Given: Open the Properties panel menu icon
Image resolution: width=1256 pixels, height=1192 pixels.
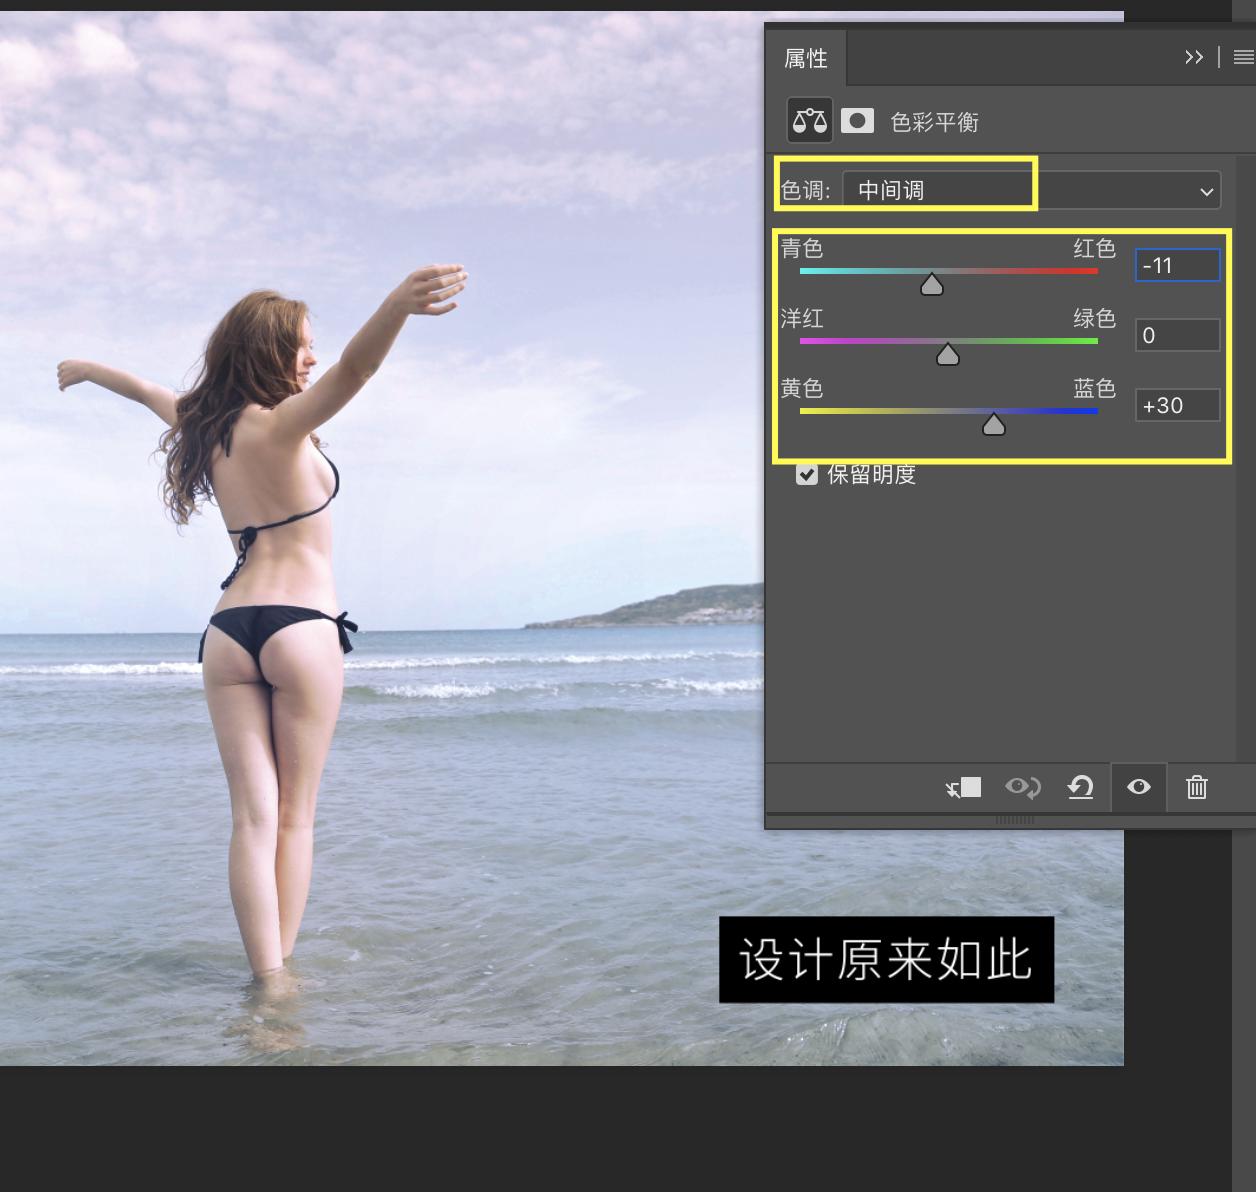Looking at the screenshot, I should (x=1243, y=56).
